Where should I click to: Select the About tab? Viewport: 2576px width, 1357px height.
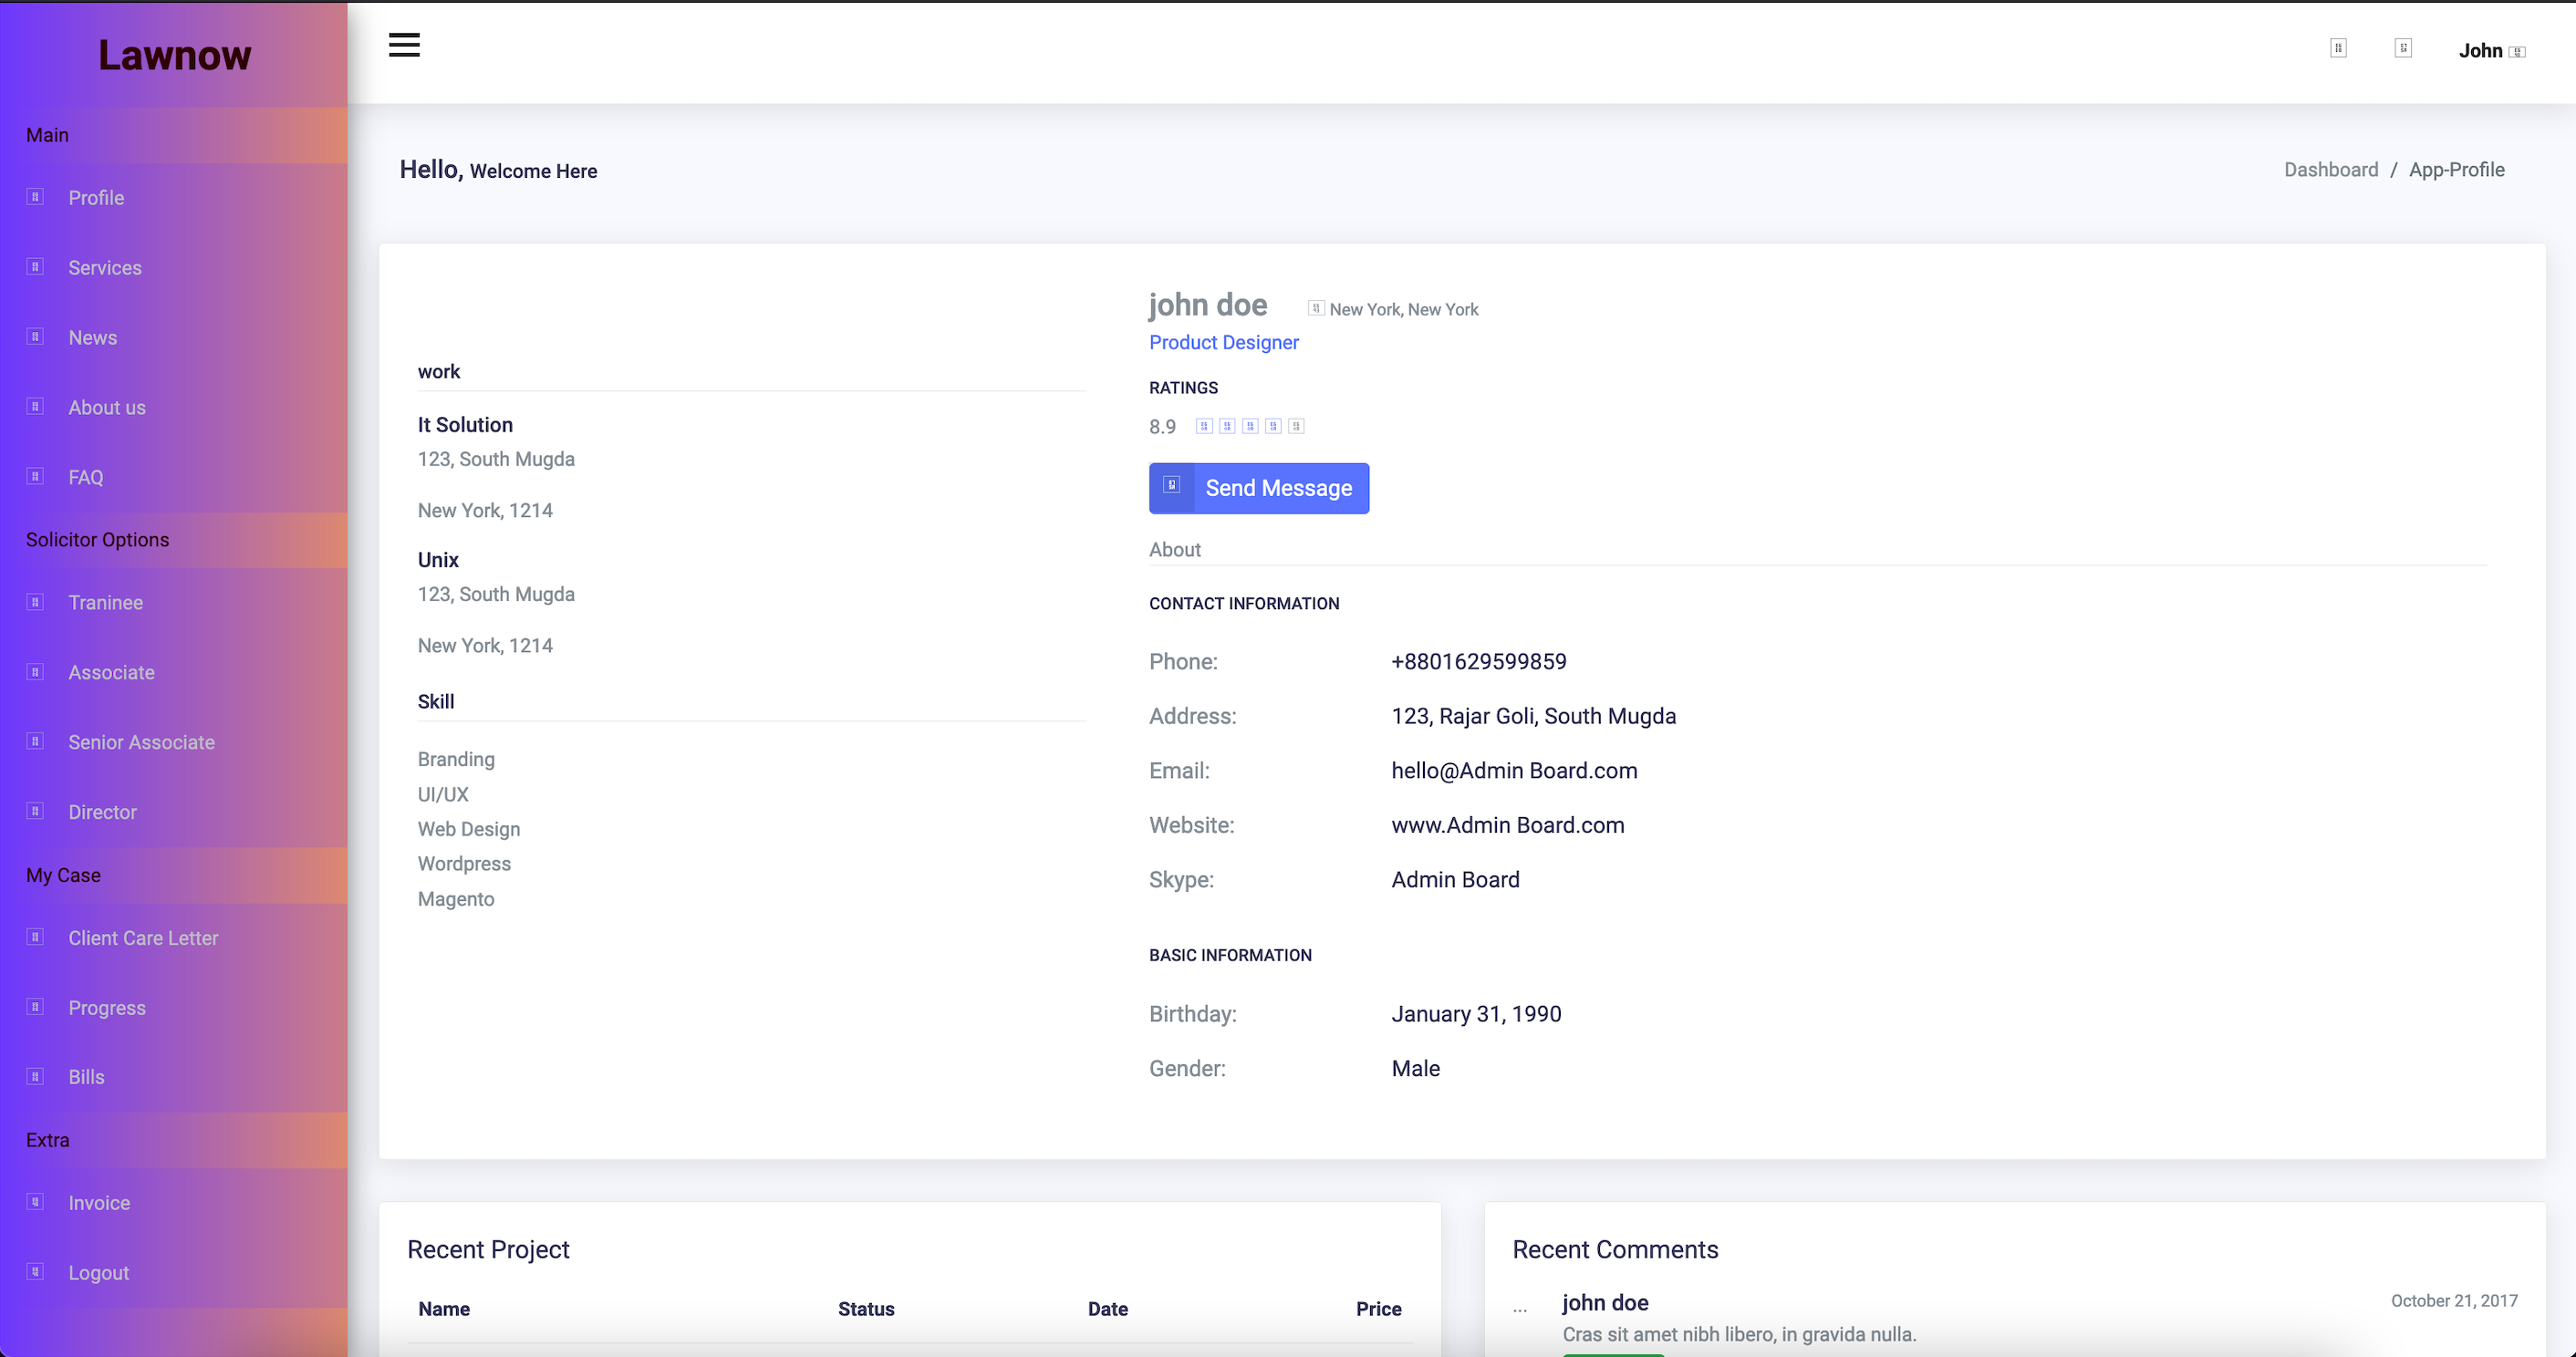click(x=1174, y=549)
